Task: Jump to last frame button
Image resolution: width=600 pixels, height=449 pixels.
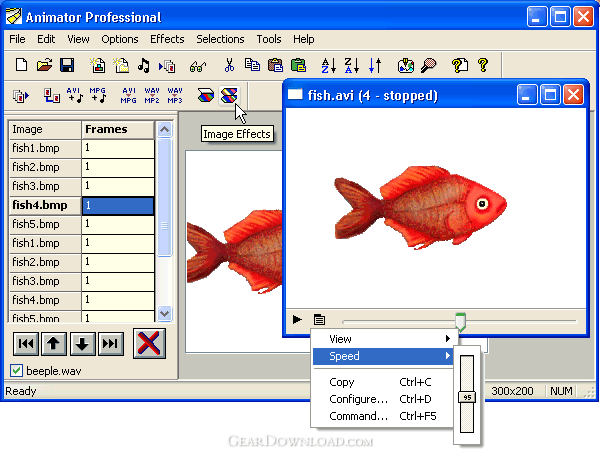Action: 111,343
